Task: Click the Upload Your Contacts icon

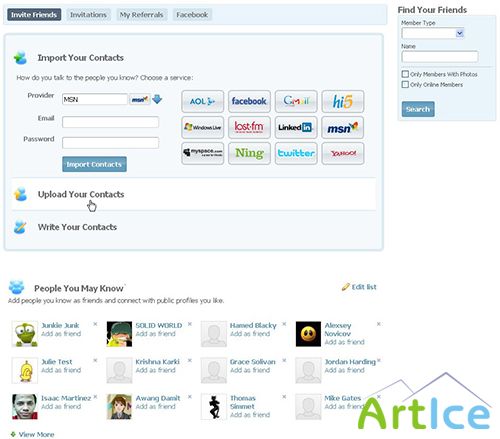Action: (20, 194)
